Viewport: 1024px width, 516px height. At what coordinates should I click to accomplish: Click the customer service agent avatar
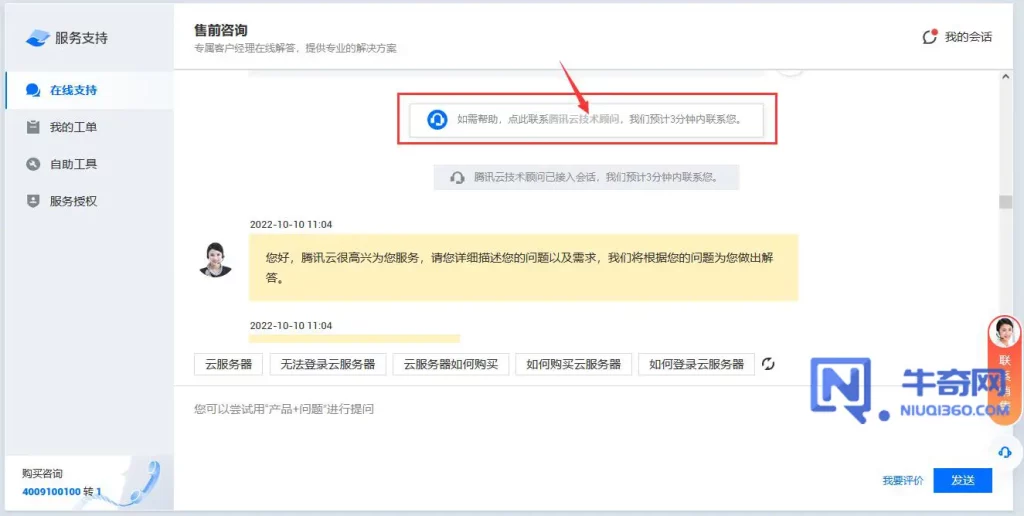pyautogui.click(x=216, y=259)
